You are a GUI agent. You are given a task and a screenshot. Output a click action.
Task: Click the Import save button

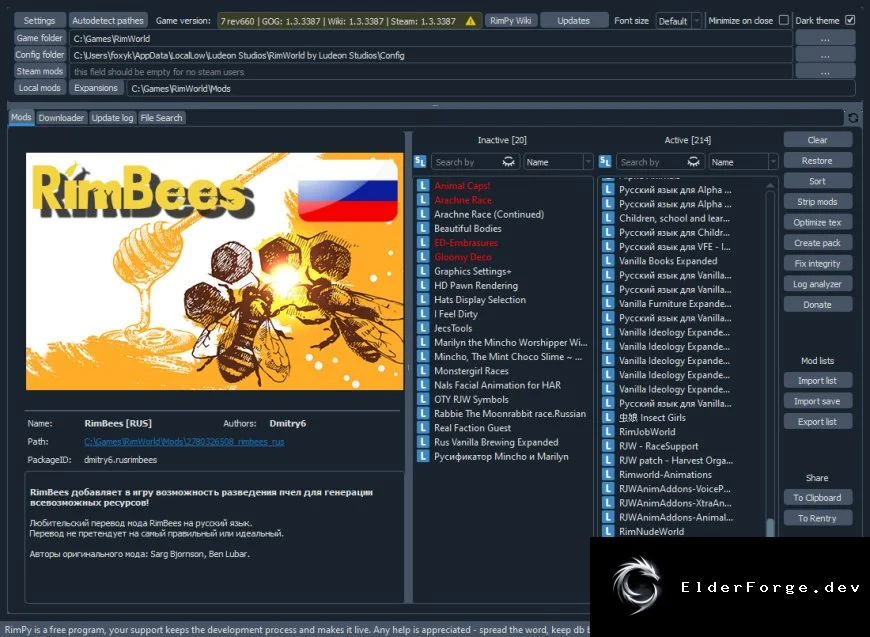[x=817, y=401]
